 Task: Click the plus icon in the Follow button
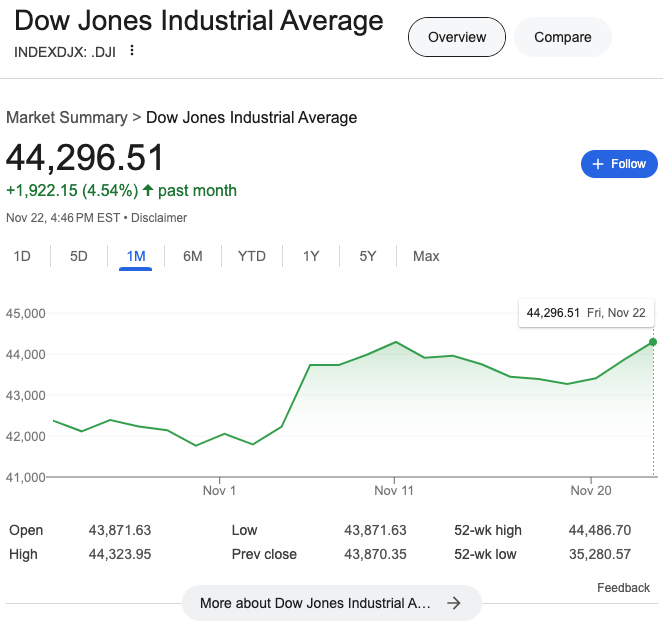click(x=598, y=164)
